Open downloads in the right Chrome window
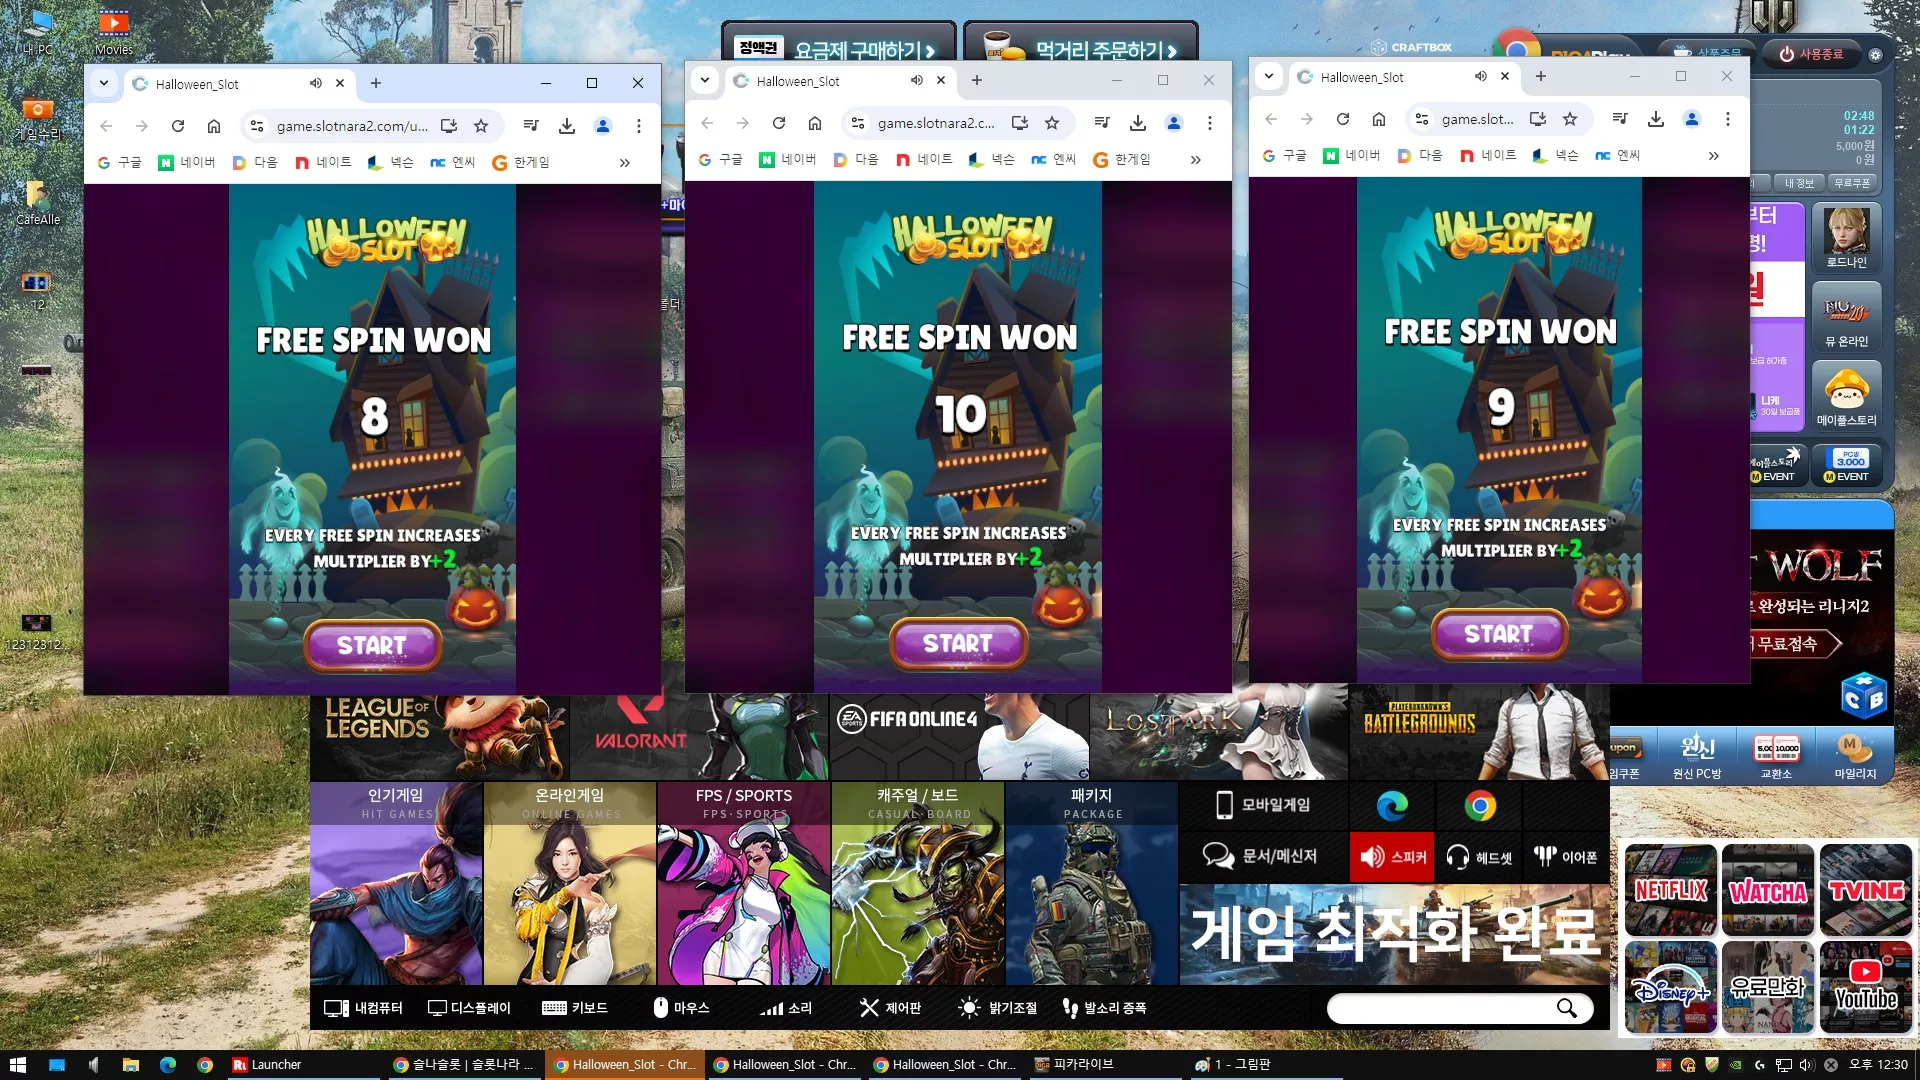 tap(1656, 119)
